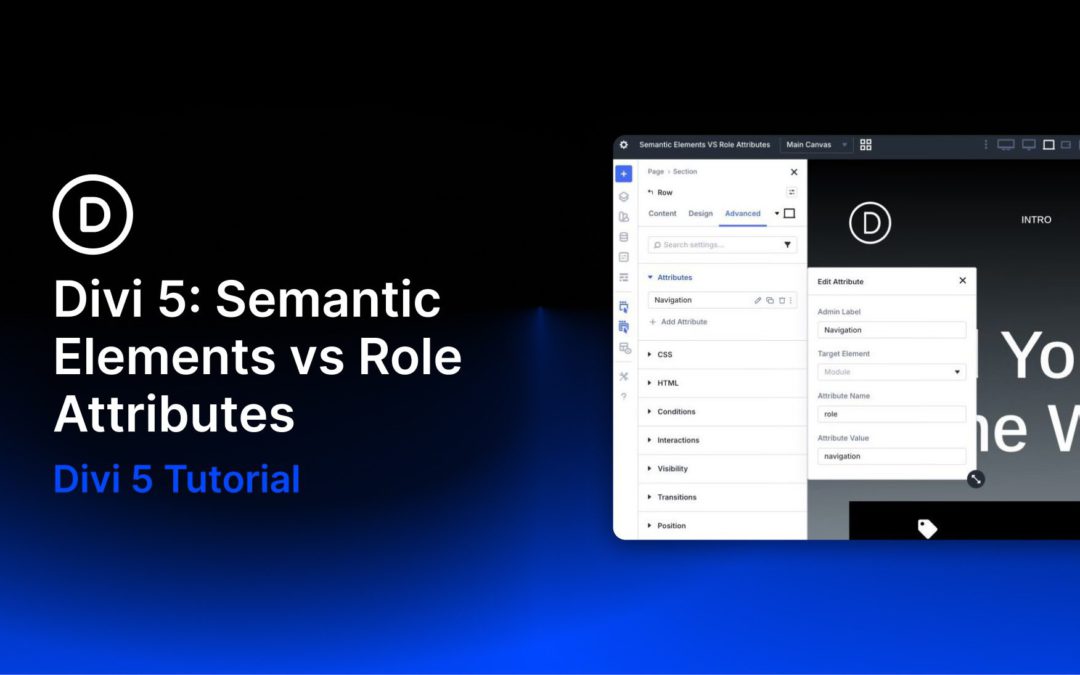Click the Attribute Value field containing navigation
The height and width of the screenshot is (675, 1080).
(891, 456)
